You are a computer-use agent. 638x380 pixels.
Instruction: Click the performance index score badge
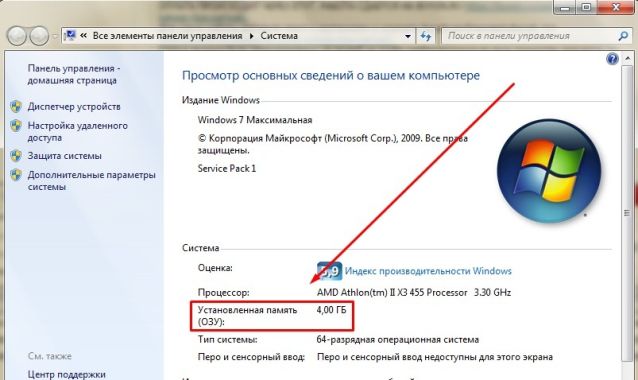point(329,271)
